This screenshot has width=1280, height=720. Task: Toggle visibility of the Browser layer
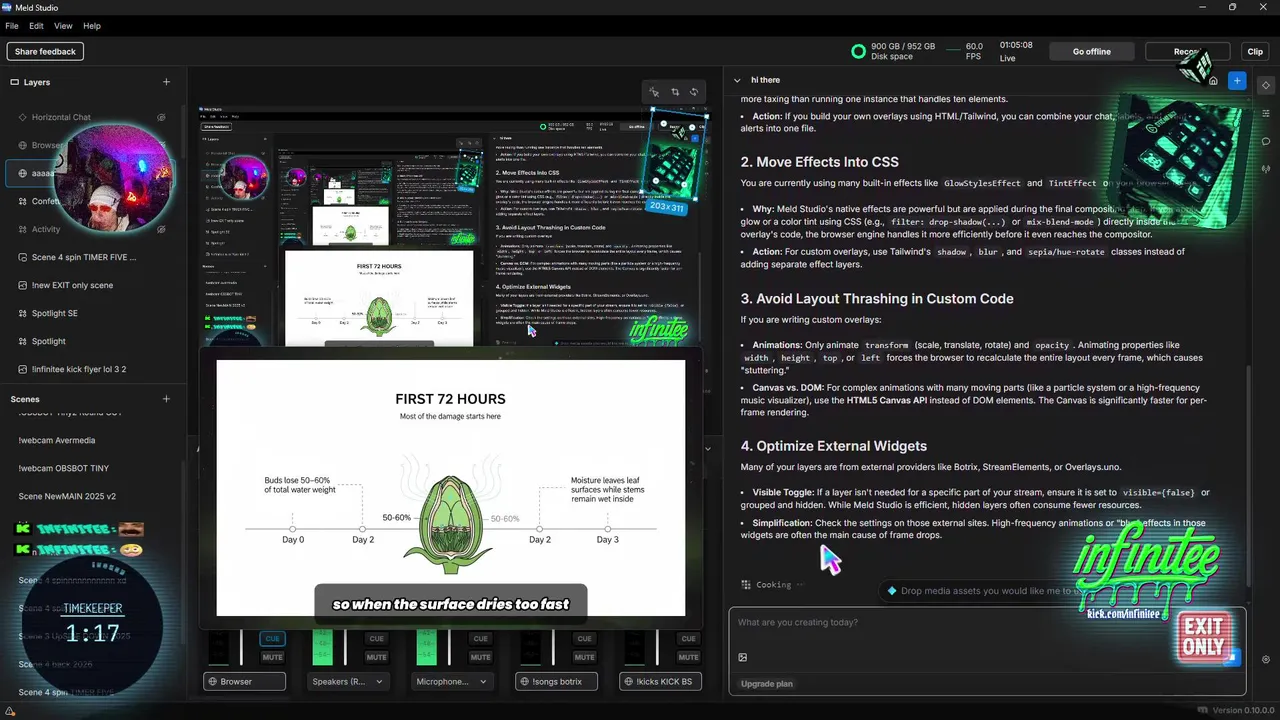point(161,145)
